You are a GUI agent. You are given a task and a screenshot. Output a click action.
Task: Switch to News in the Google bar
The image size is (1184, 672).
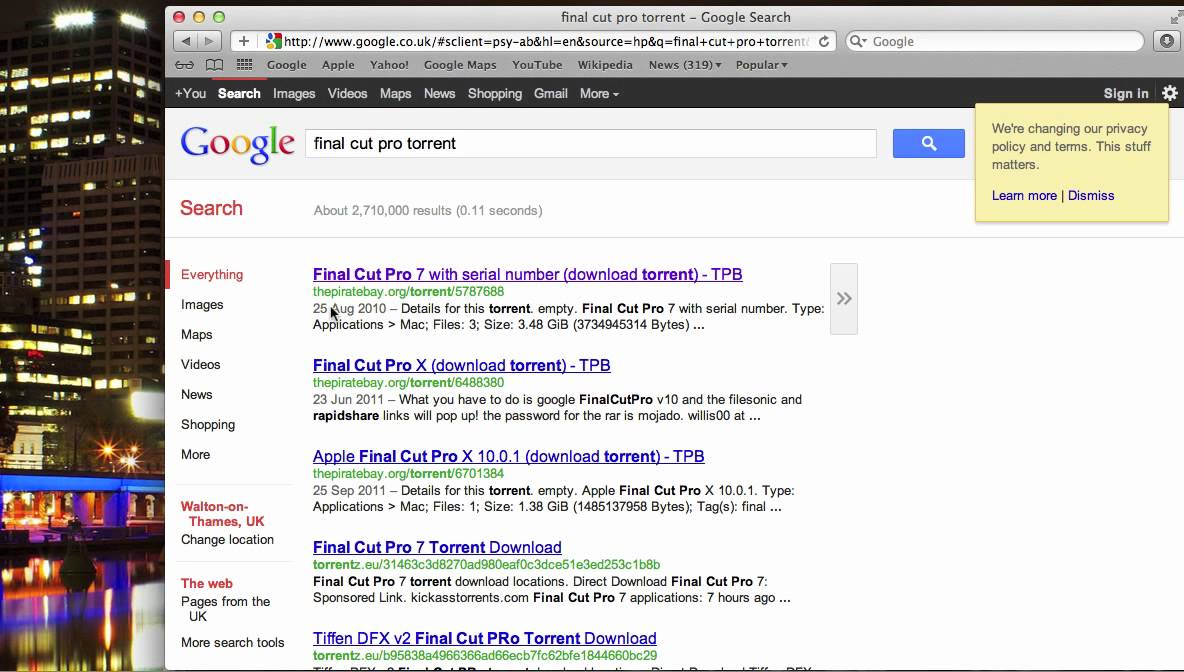tap(439, 94)
